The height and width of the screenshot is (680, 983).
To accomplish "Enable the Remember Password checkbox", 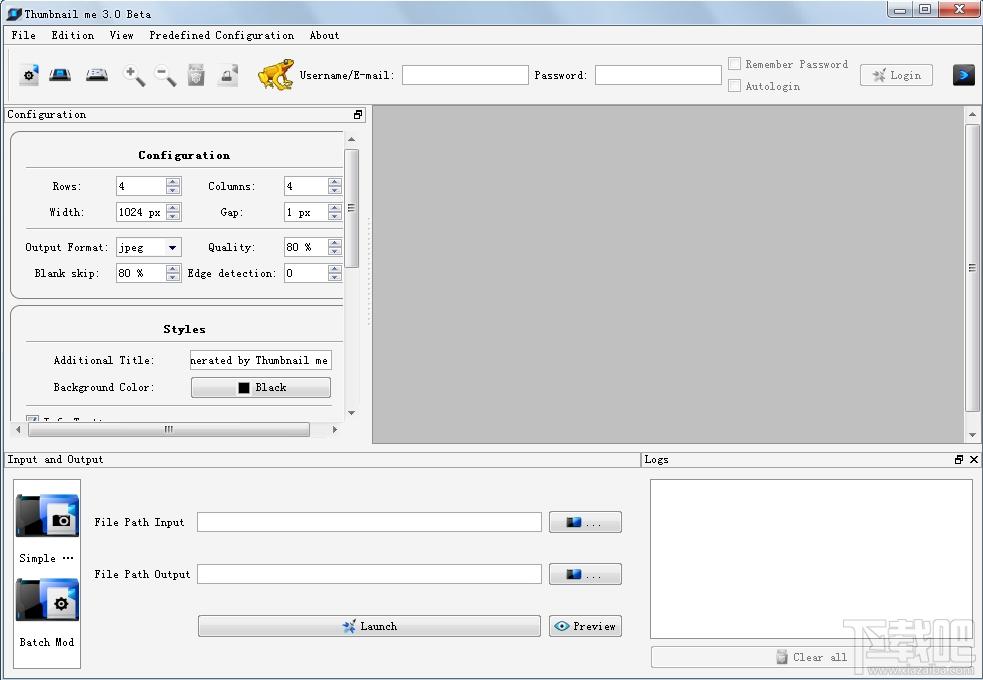I will click(x=734, y=64).
